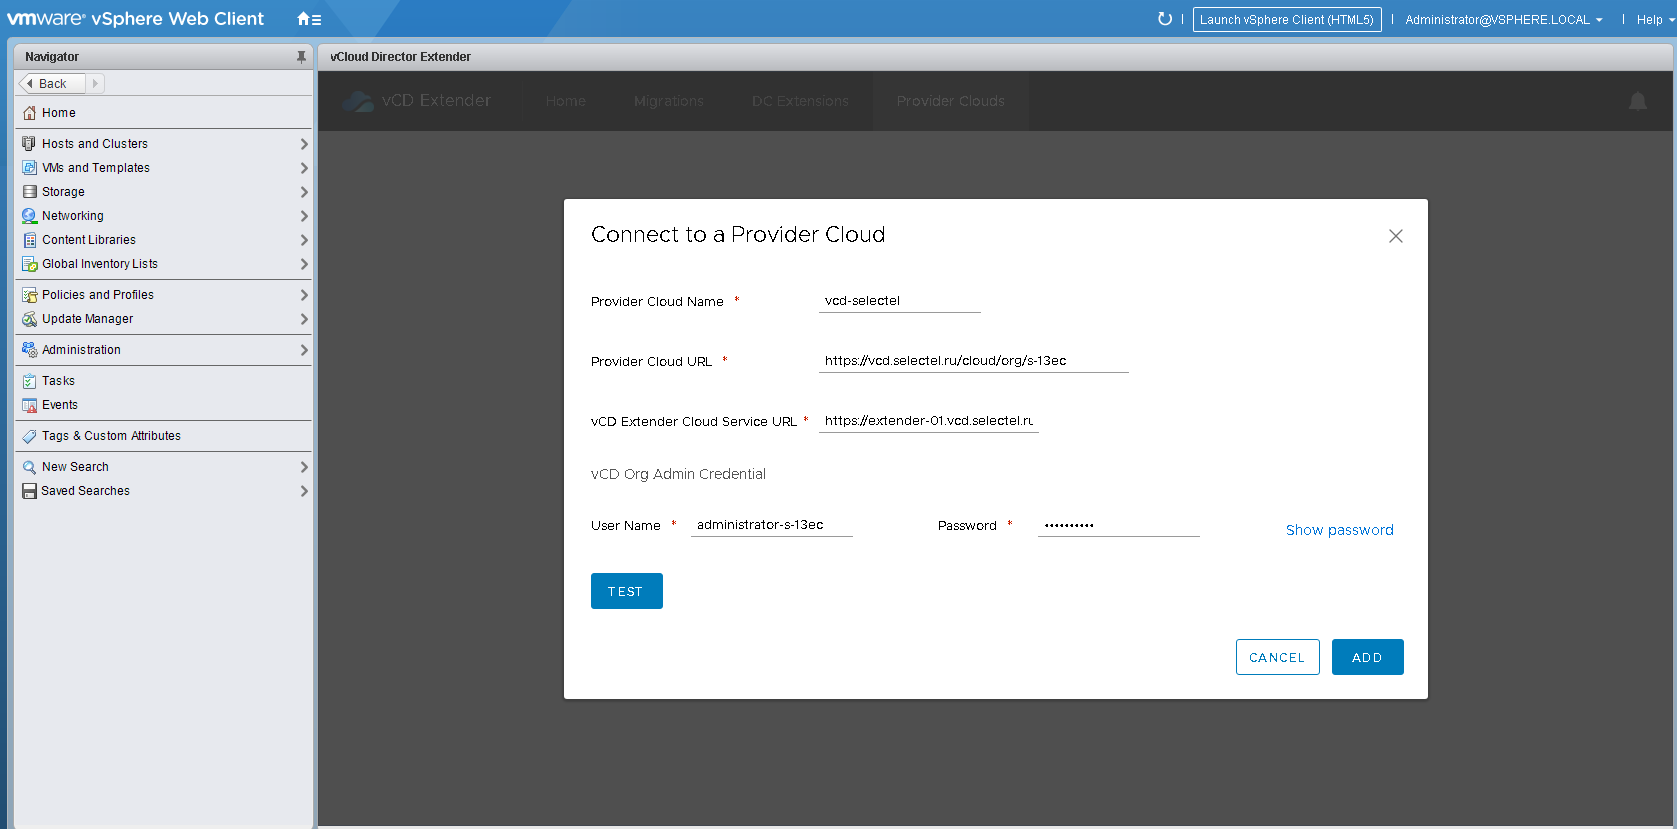Pin the Navigator panel
Viewport: 1677px width, 829px height.
[x=301, y=57]
